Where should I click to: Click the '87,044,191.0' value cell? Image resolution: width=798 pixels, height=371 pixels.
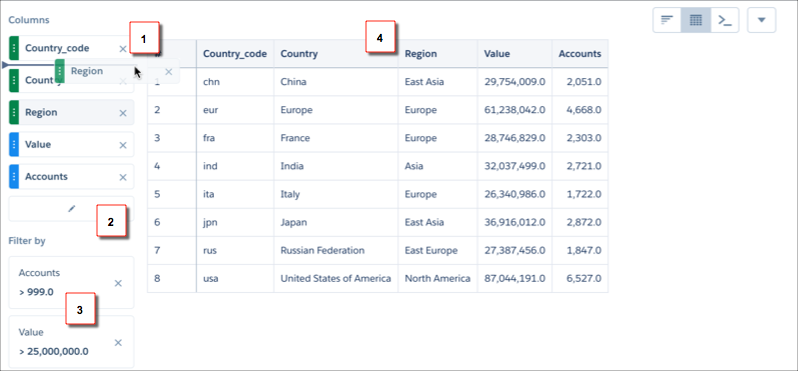coord(515,278)
